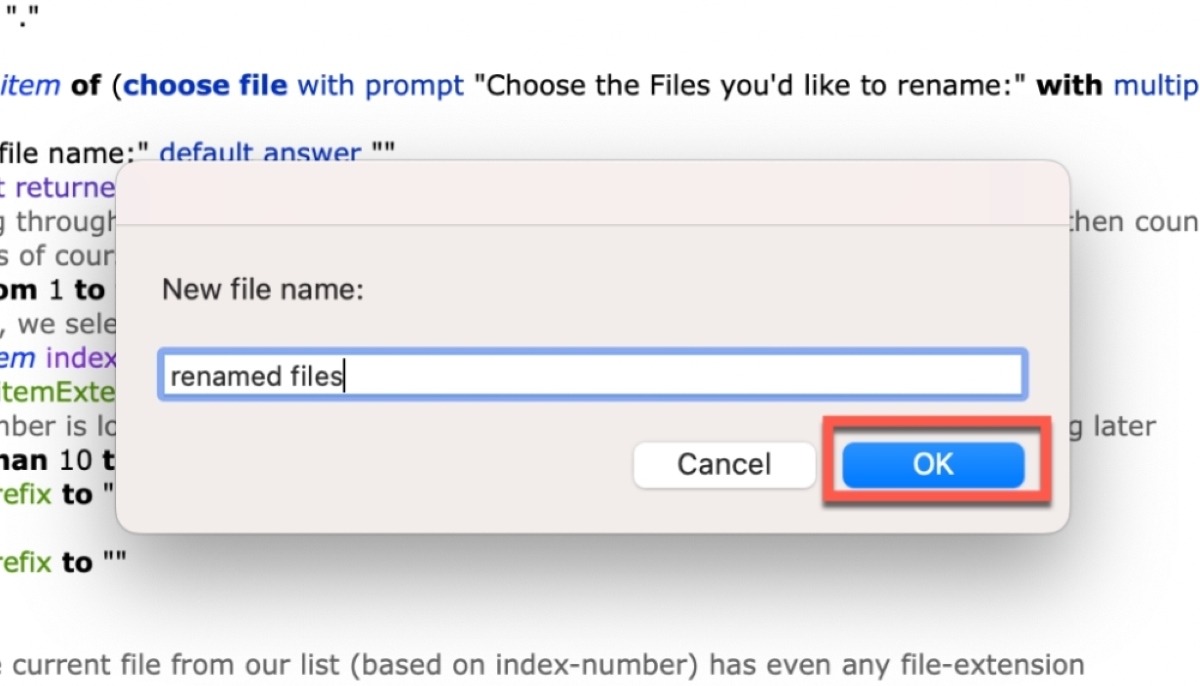Click inside the New file name text field
This screenshot has height=686, width=1200.
592,374
